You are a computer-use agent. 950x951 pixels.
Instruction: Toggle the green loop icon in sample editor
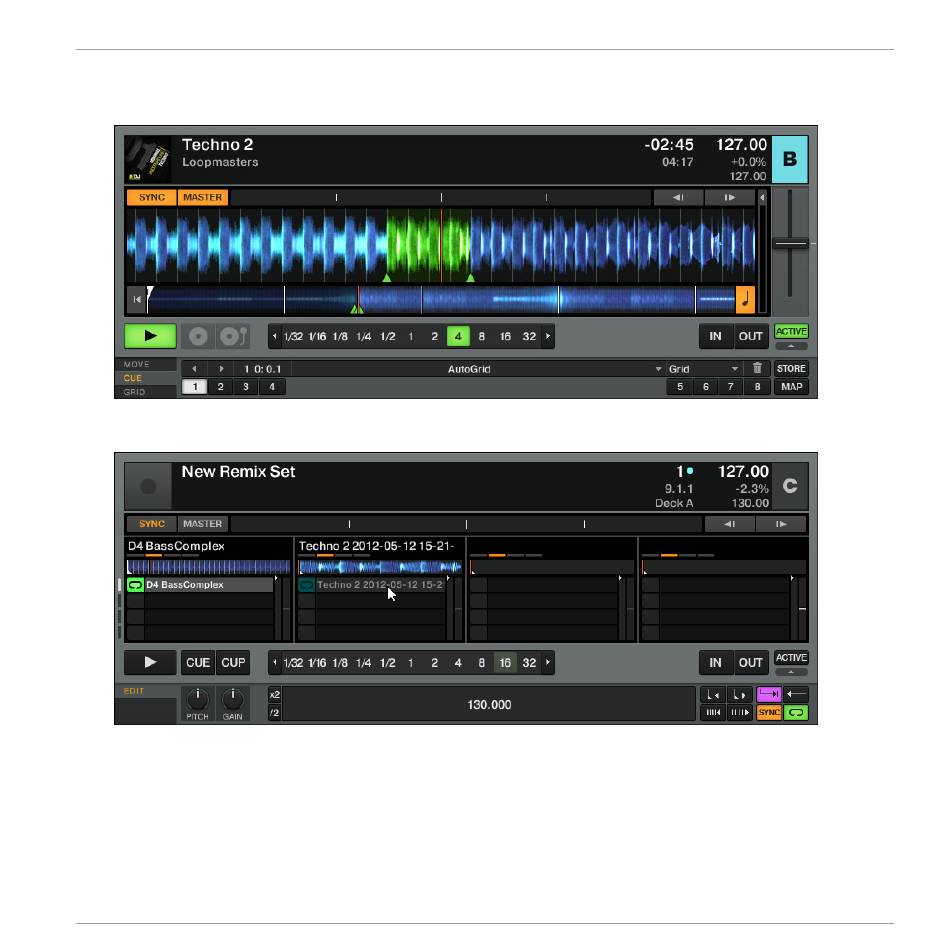796,713
